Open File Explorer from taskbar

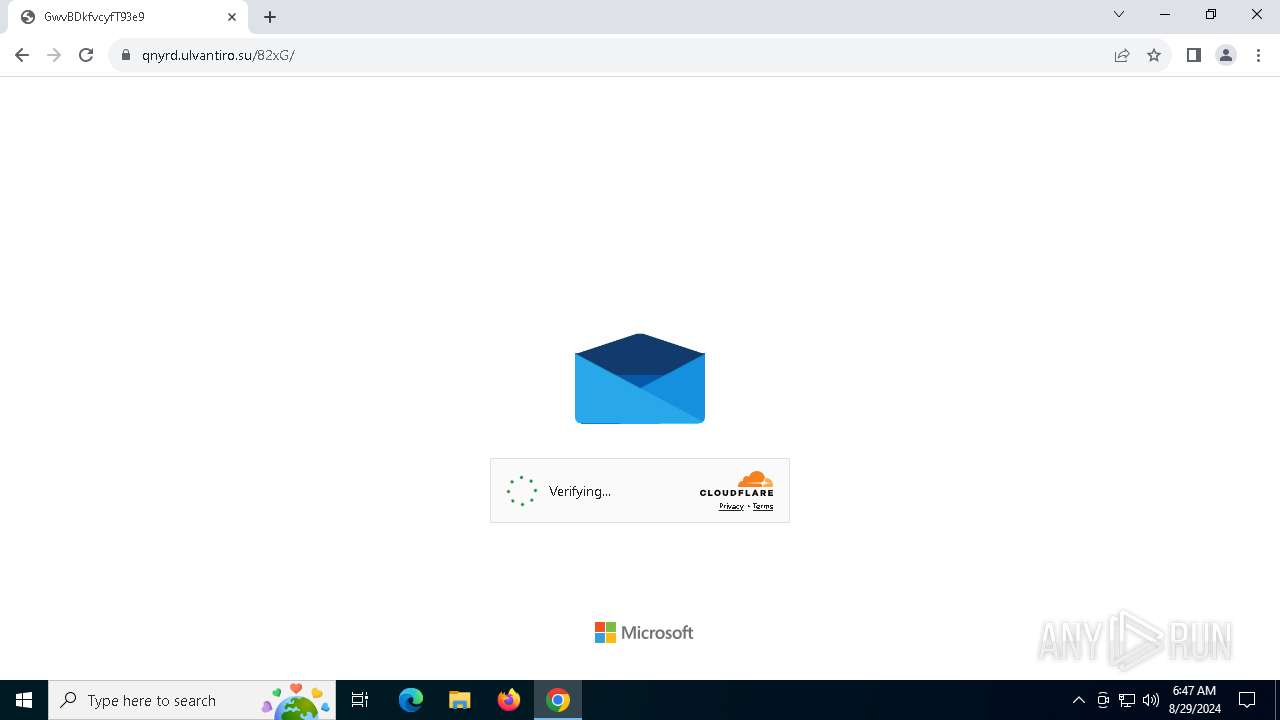[x=460, y=700]
